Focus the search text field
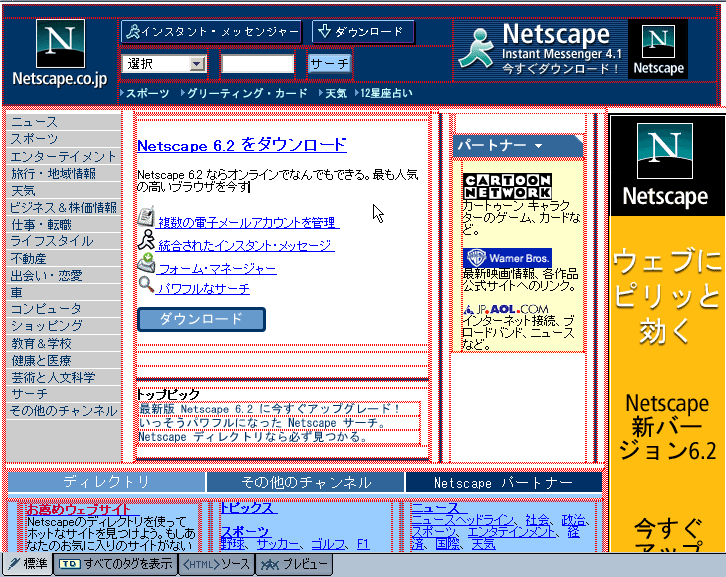 tap(258, 63)
